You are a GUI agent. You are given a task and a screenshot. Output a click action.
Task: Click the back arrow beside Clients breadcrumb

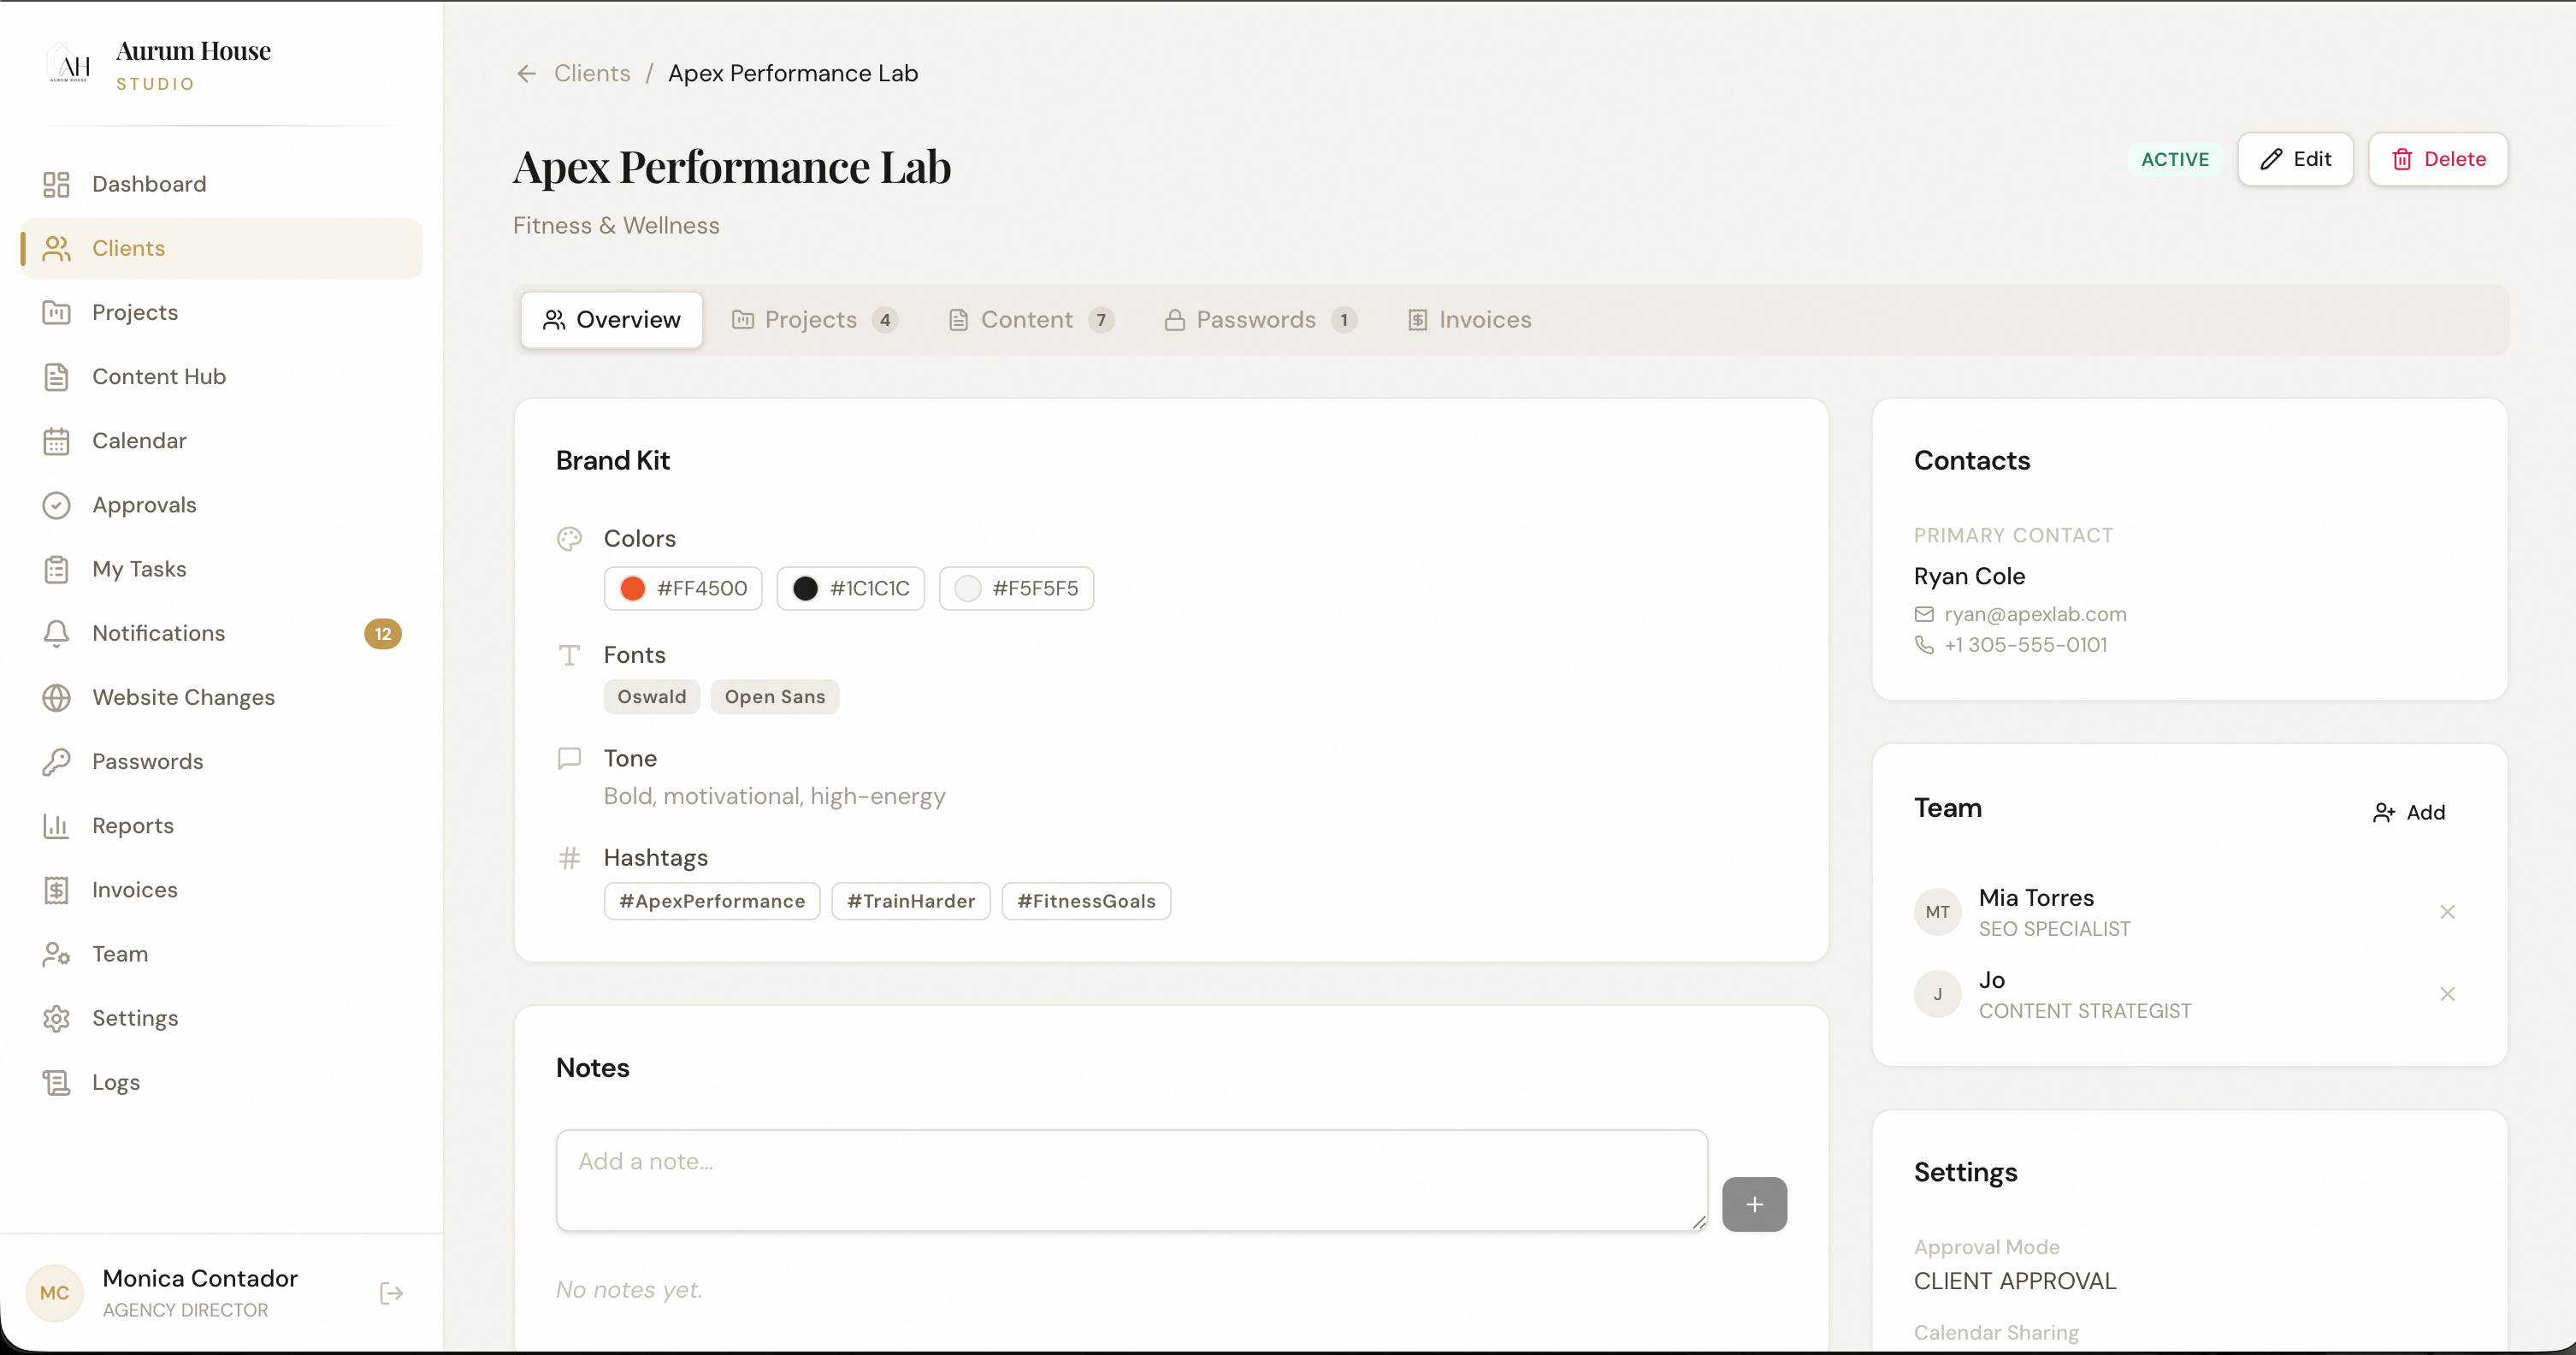pyautogui.click(x=526, y=73)
